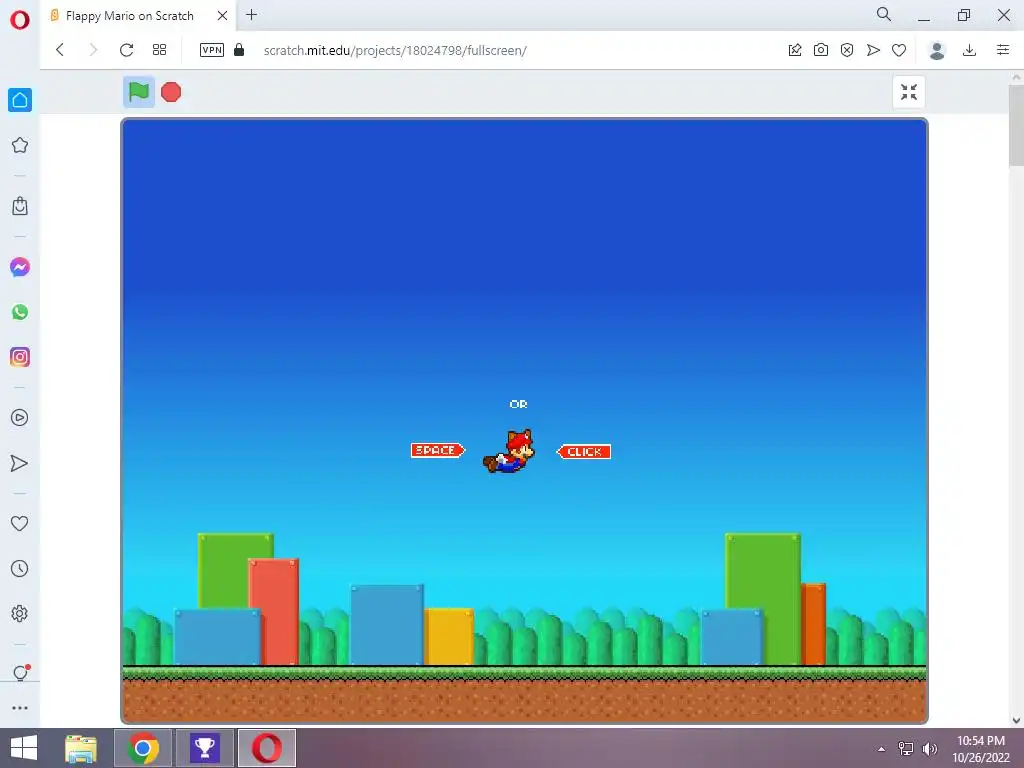This screenshot has height=768, width=1024.
Task: Search in open tabs with magnifier
Action: tap(884, 14)
